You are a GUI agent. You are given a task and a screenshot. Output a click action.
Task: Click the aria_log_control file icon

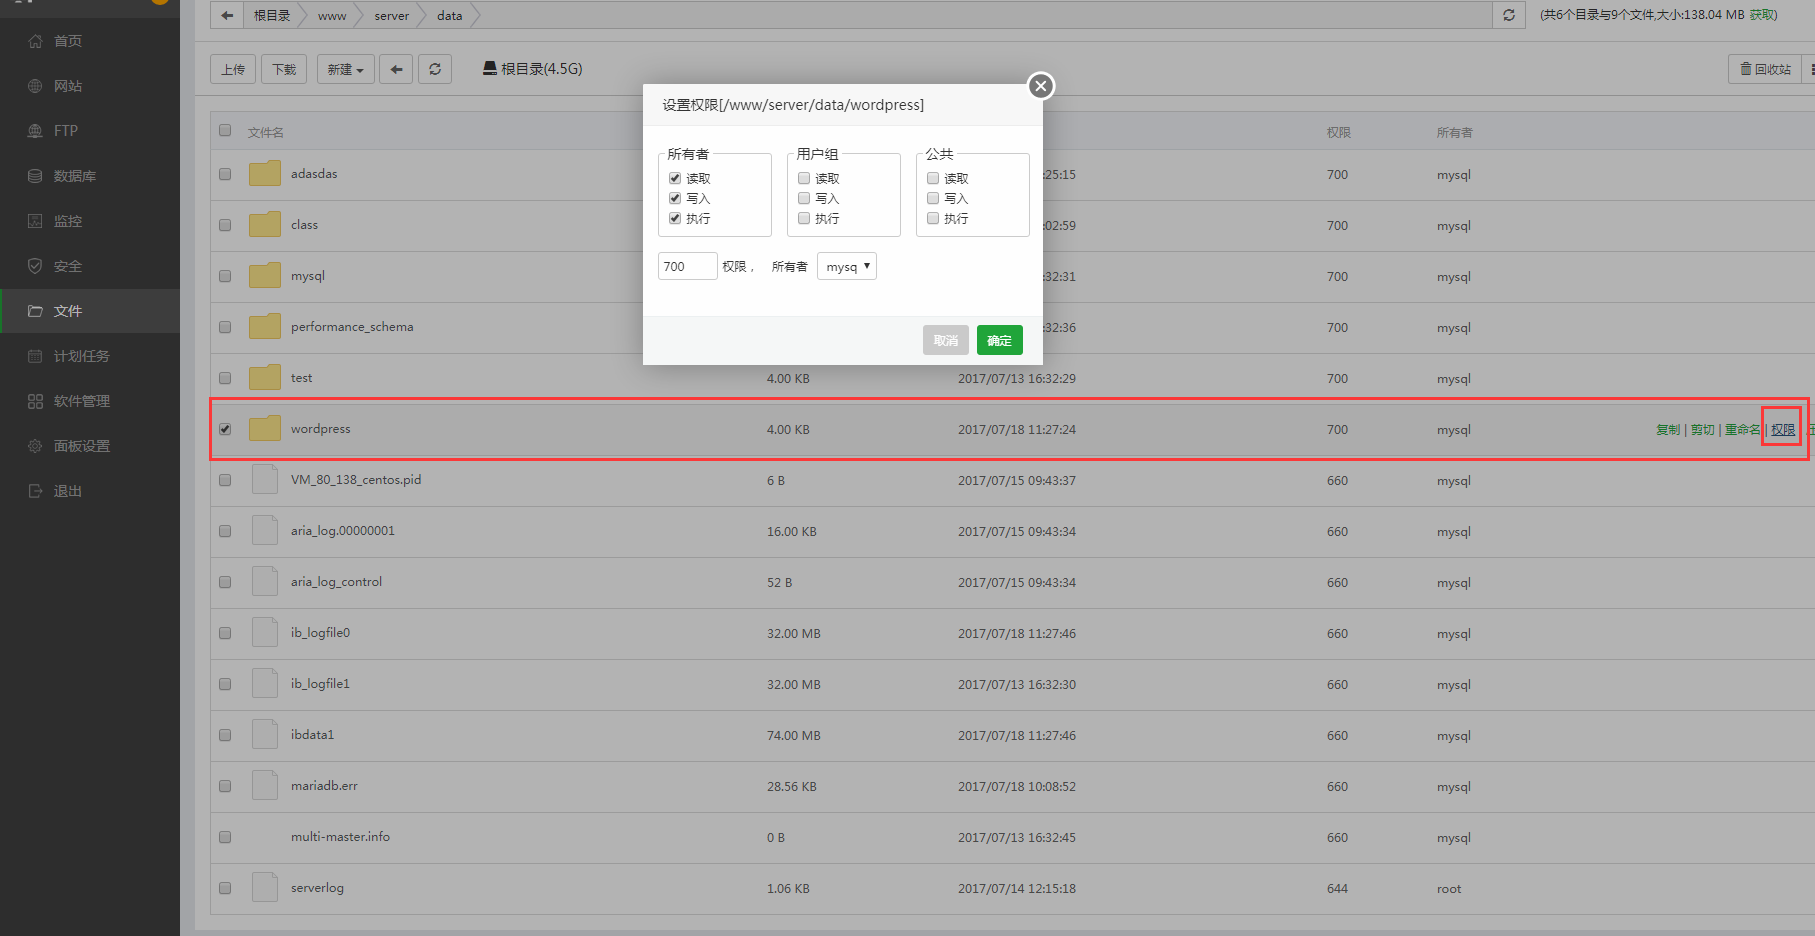pyautogui.click(x=265, y=582)
